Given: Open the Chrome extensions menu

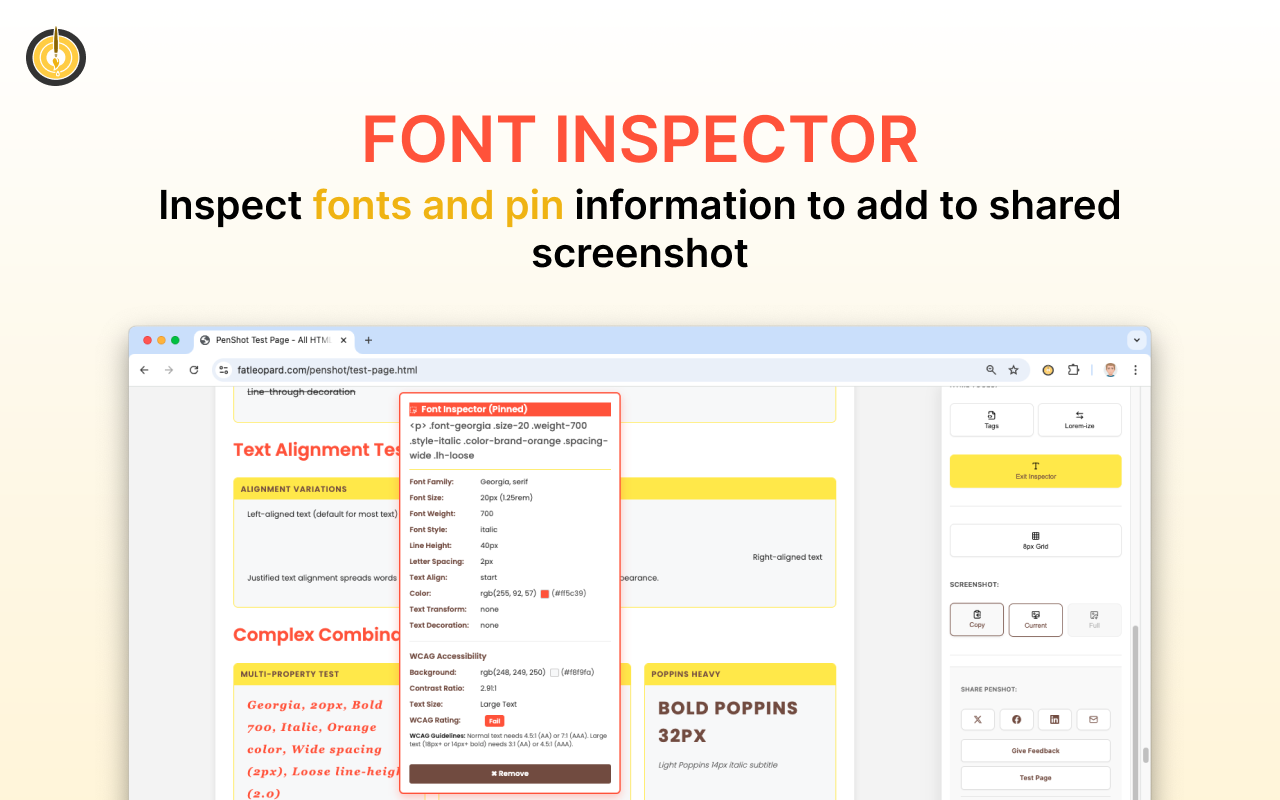Looking at the screenshot, I should [1073, 369].
